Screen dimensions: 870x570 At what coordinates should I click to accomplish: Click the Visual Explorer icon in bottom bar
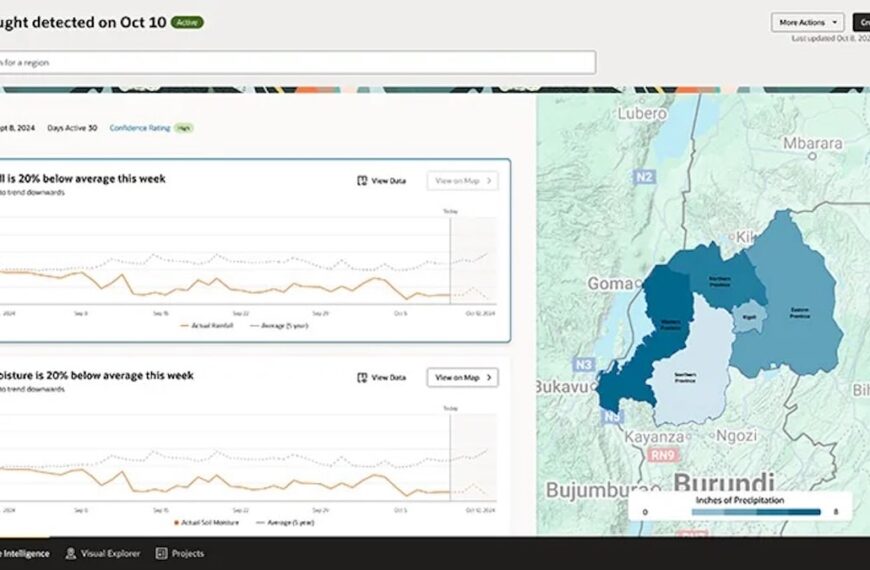tap(71, 553)
